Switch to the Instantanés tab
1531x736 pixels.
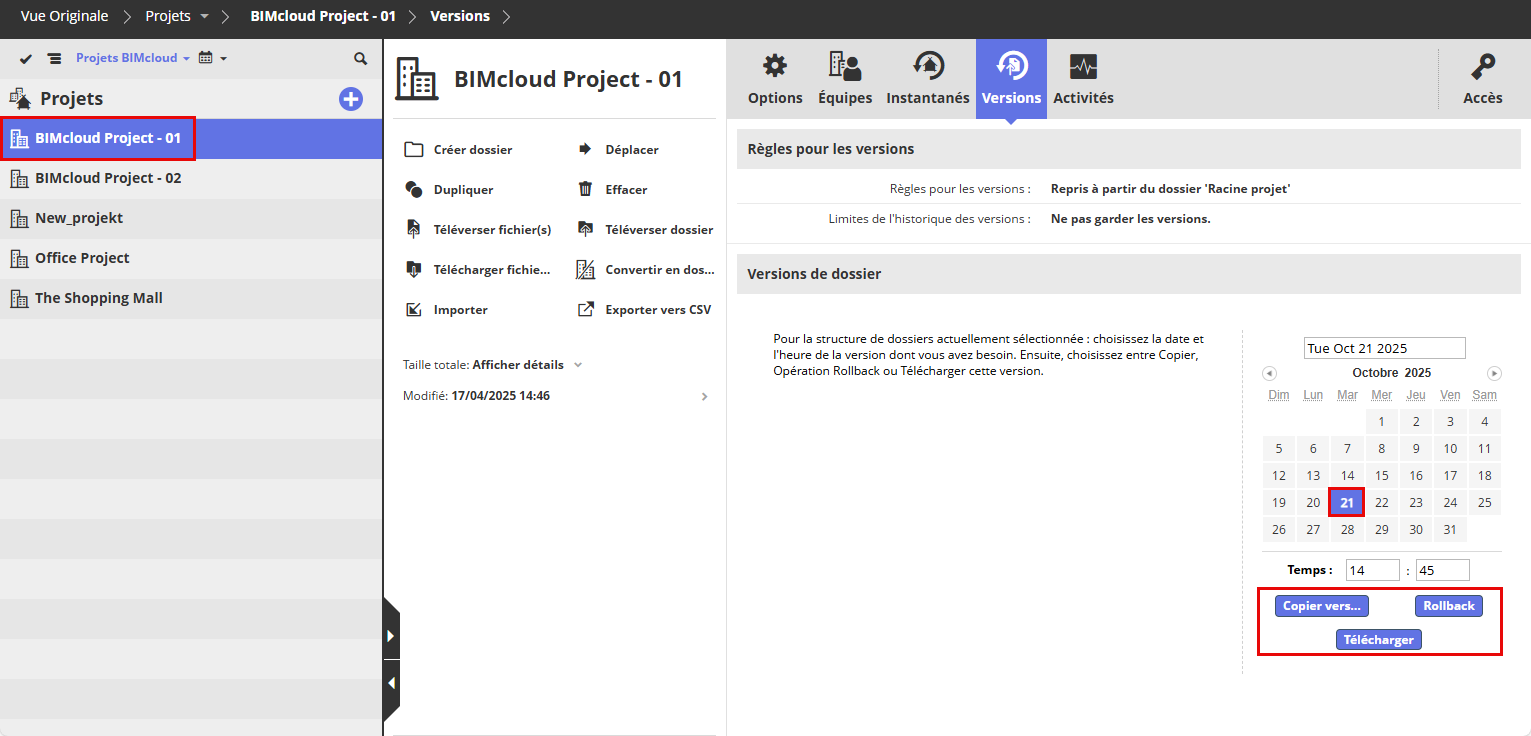tap(928, 79)
